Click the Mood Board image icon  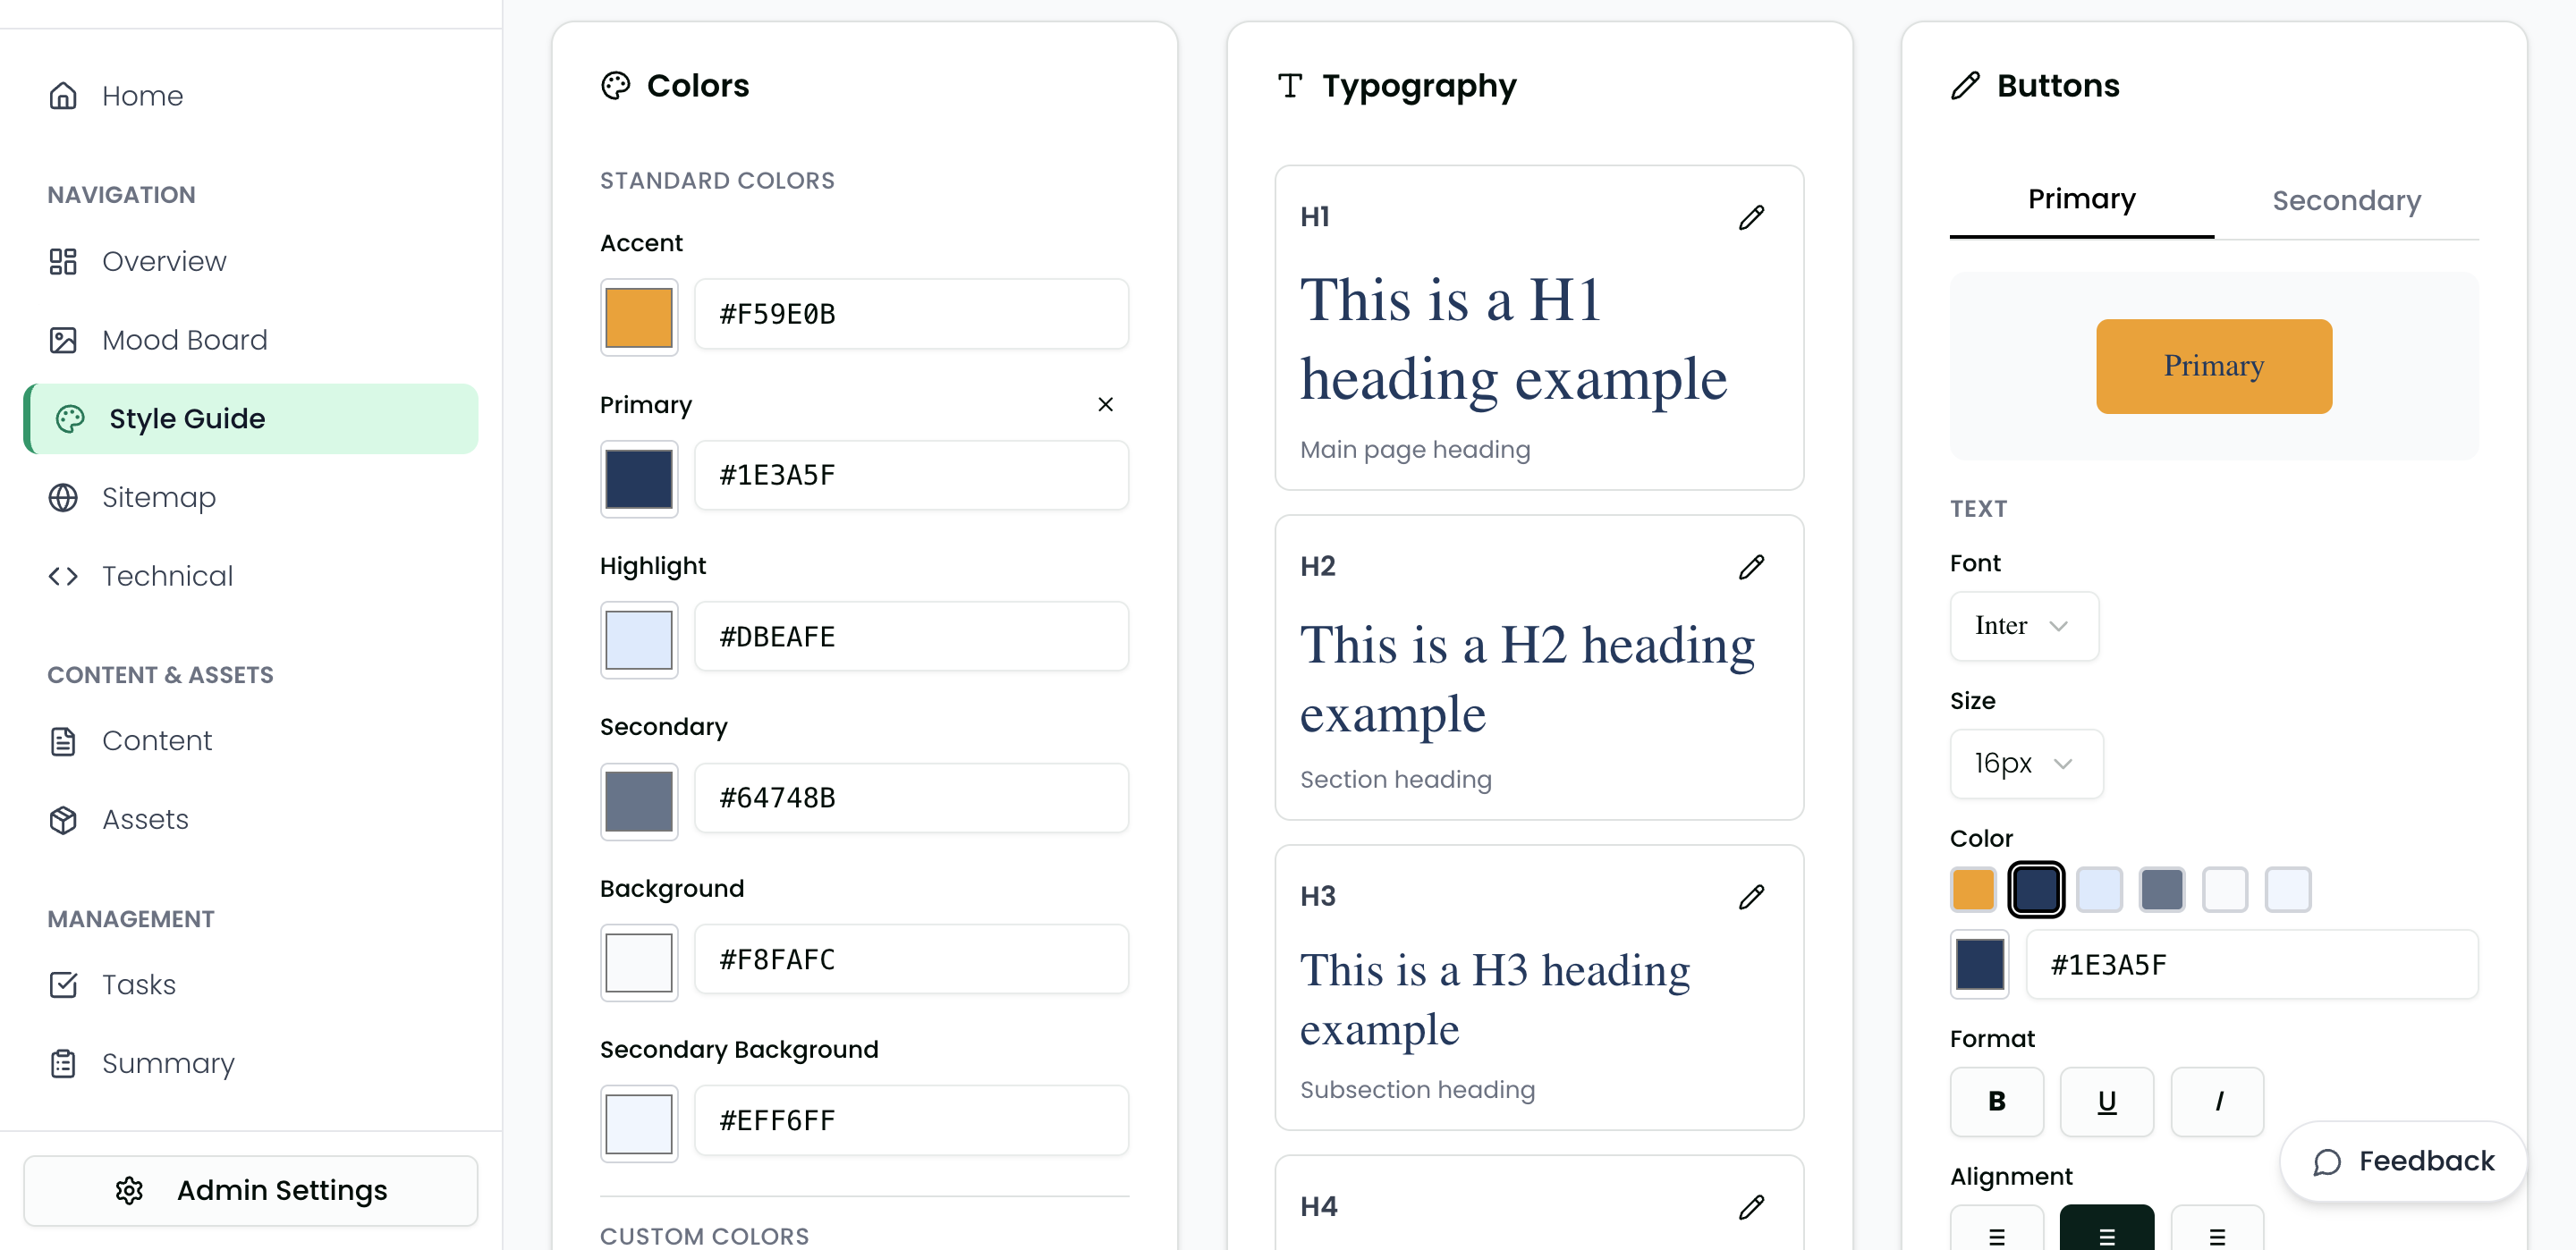pos(63,340)
